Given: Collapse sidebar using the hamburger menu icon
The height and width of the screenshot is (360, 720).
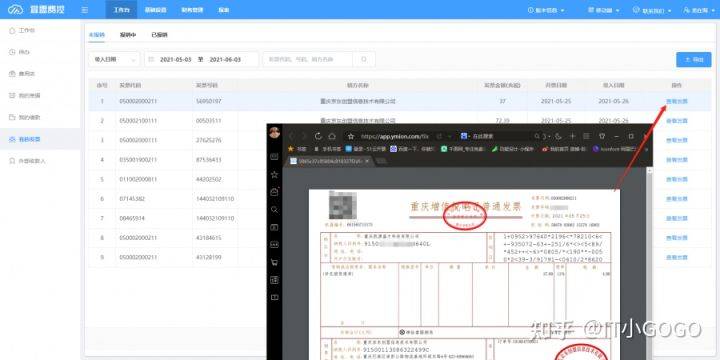Looking at the screenshot, I should point(84,10).
